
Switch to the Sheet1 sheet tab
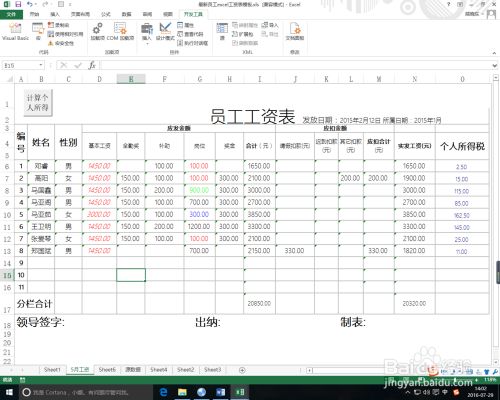click(52, 370)
